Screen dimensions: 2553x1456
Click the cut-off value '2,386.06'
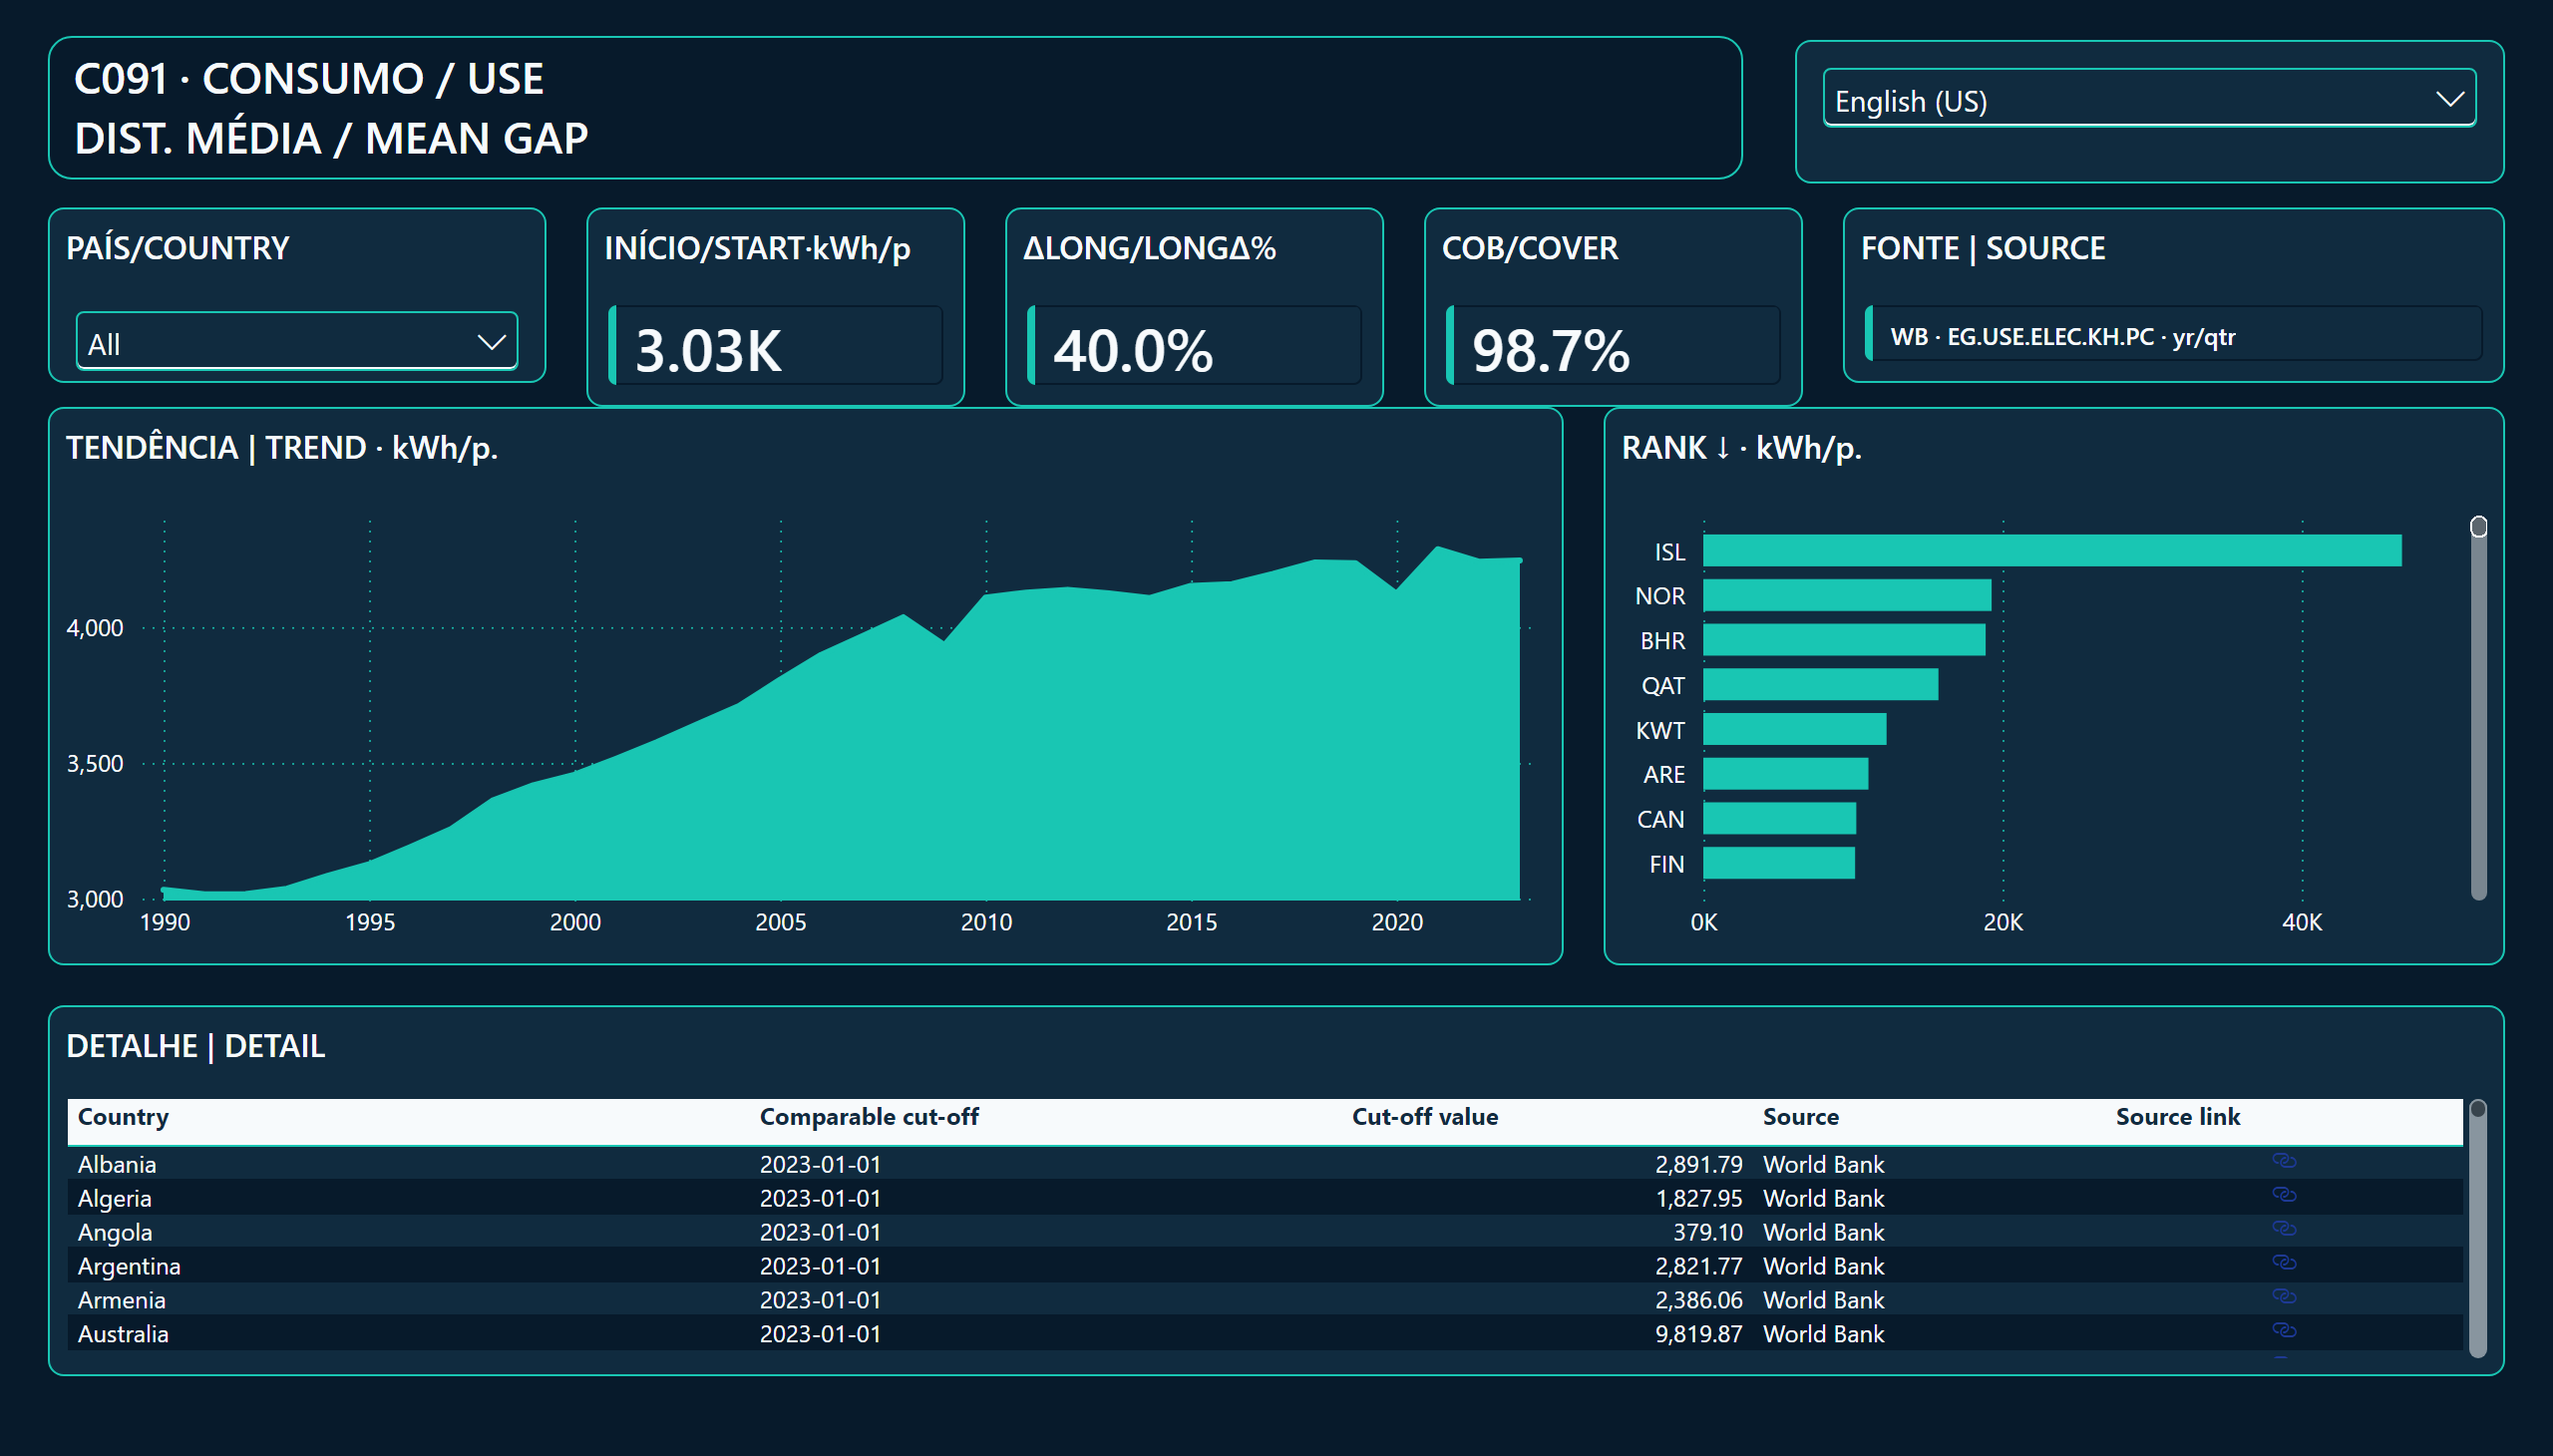[x=1698, y=1300]
